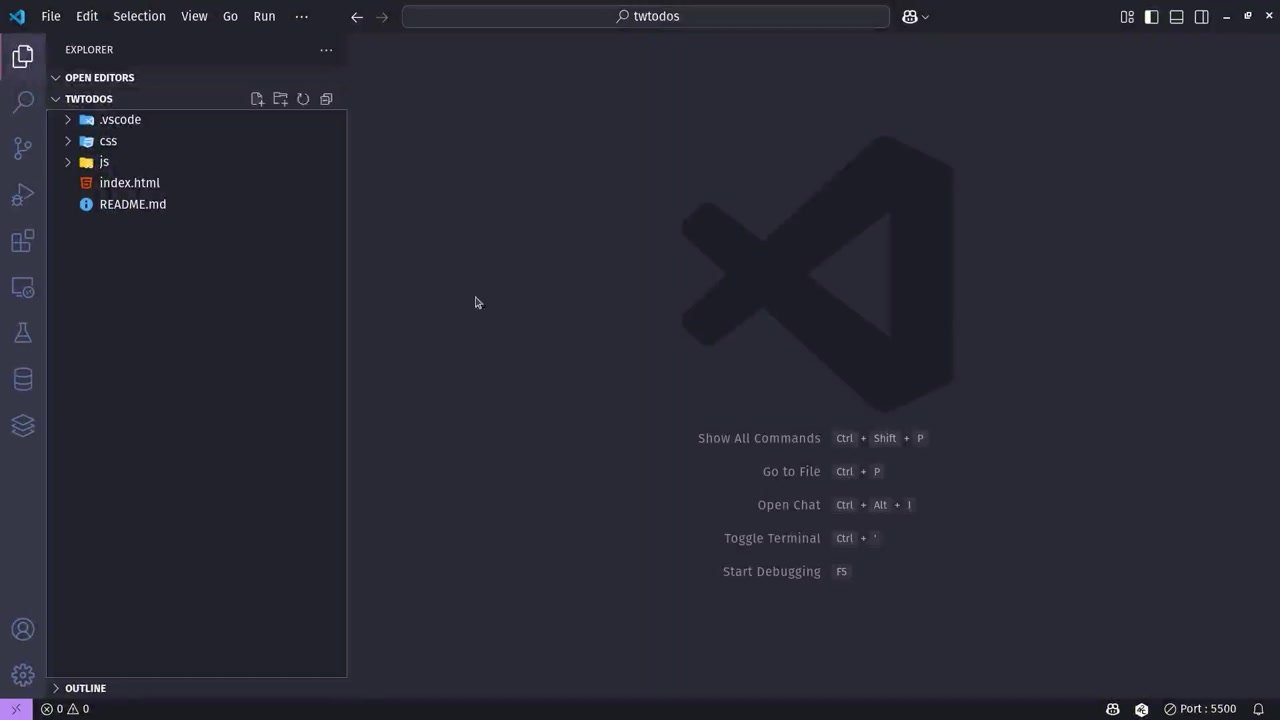Image resolution: width=1280 pixels, height=720 pixels.
Task: Open the Run menu
Action: click(x=264, y=17)
